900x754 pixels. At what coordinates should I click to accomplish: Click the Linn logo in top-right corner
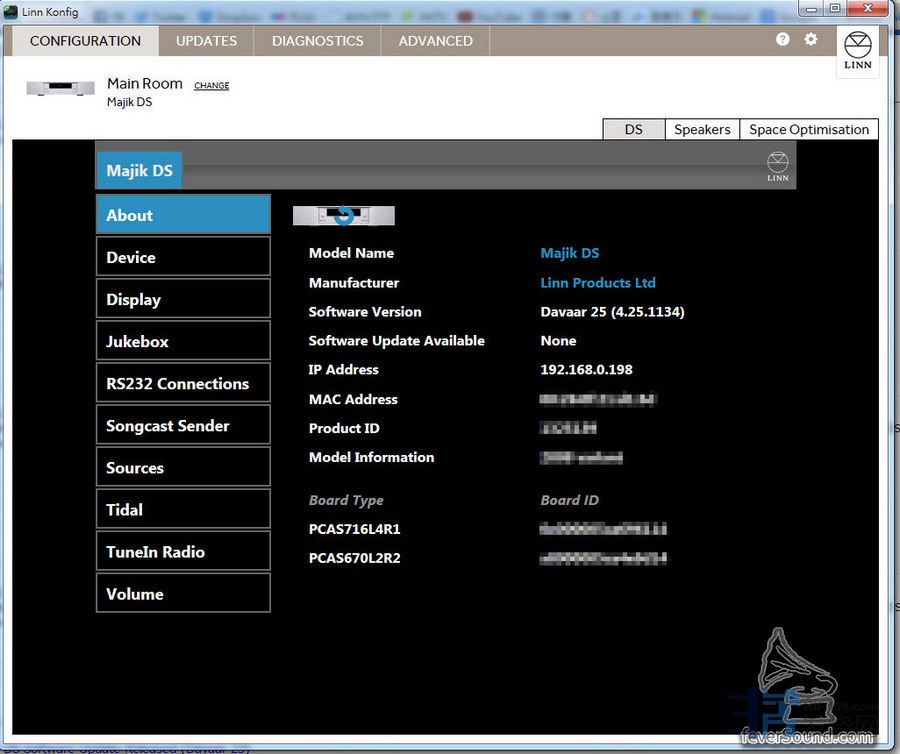[x=857, y=51]
